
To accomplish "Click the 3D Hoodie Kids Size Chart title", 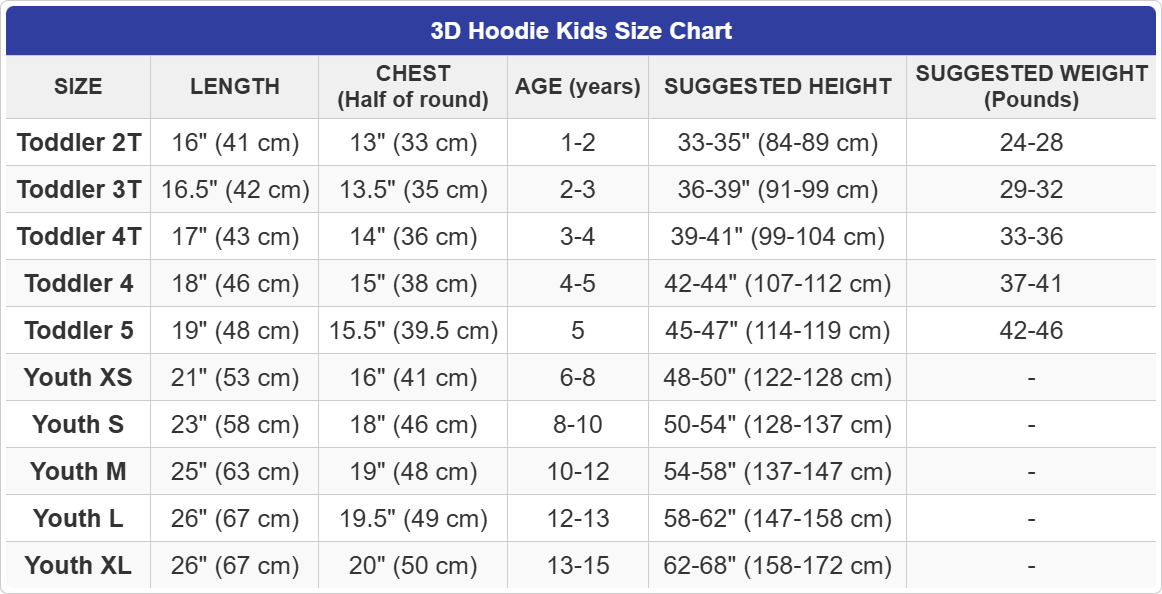I will pyautogui.click(x=581, y=31).
